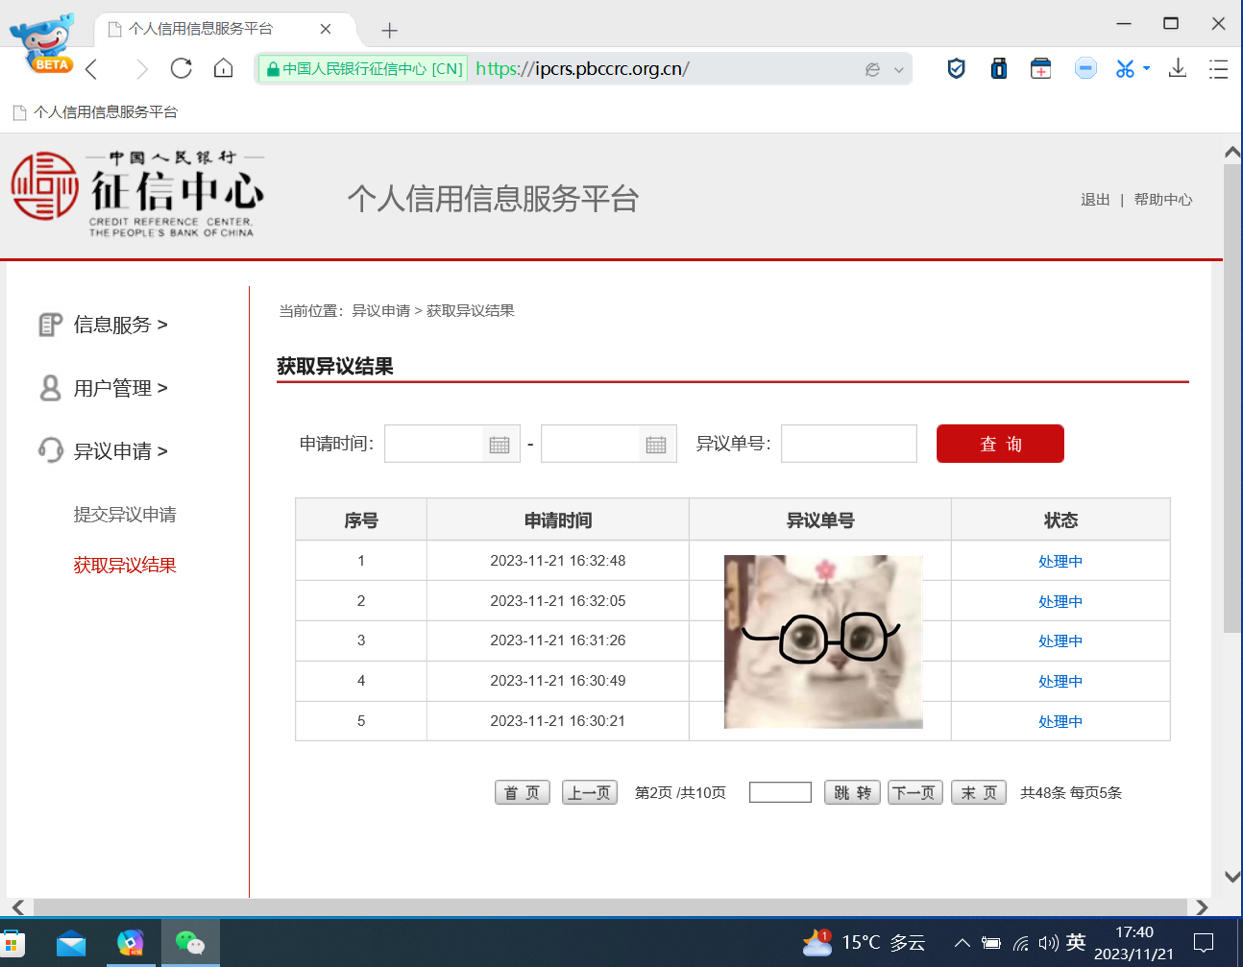Click the horizontal scrollbar left arrow
Image resolution: width=1243 pixels, height=967 pixels.
[18, 908]
